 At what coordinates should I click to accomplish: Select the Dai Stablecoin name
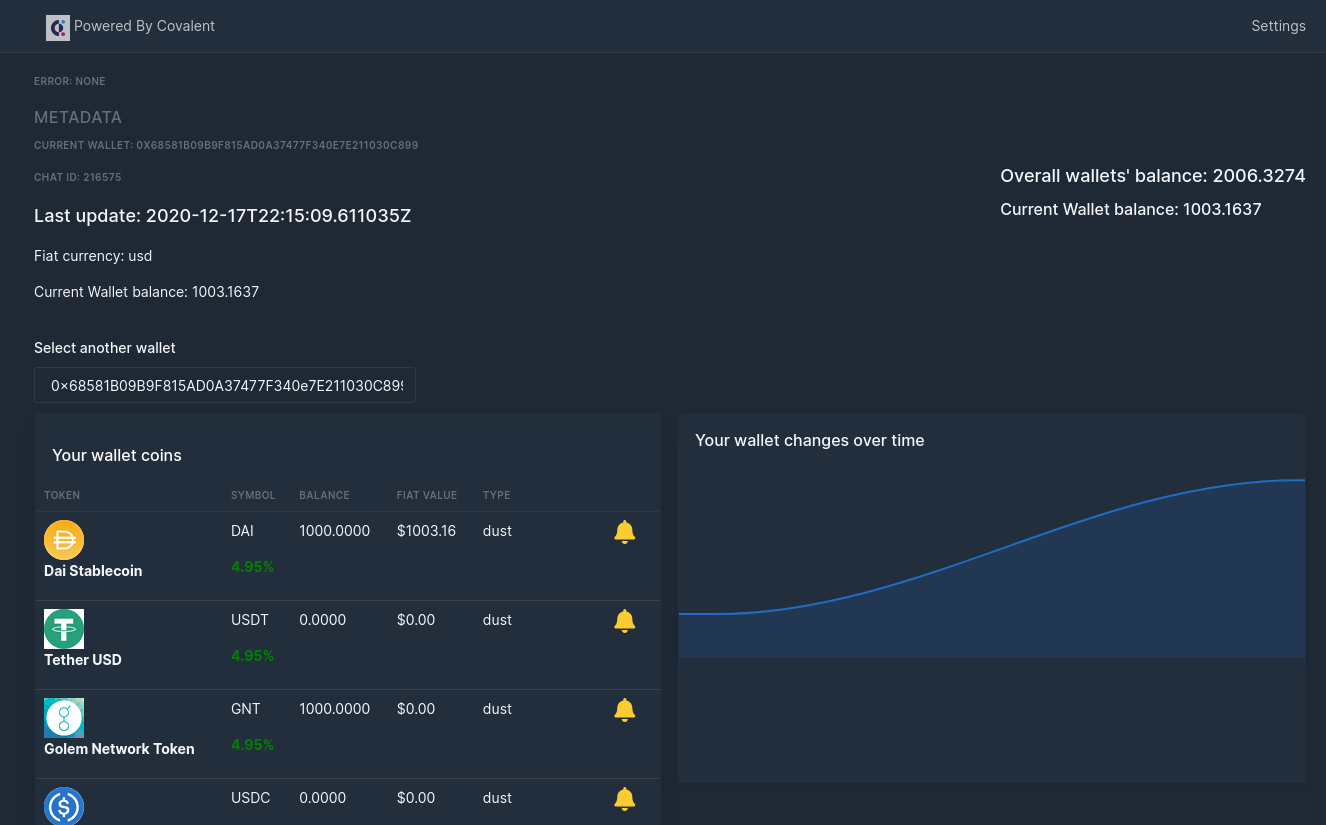[x=93, y=571]
